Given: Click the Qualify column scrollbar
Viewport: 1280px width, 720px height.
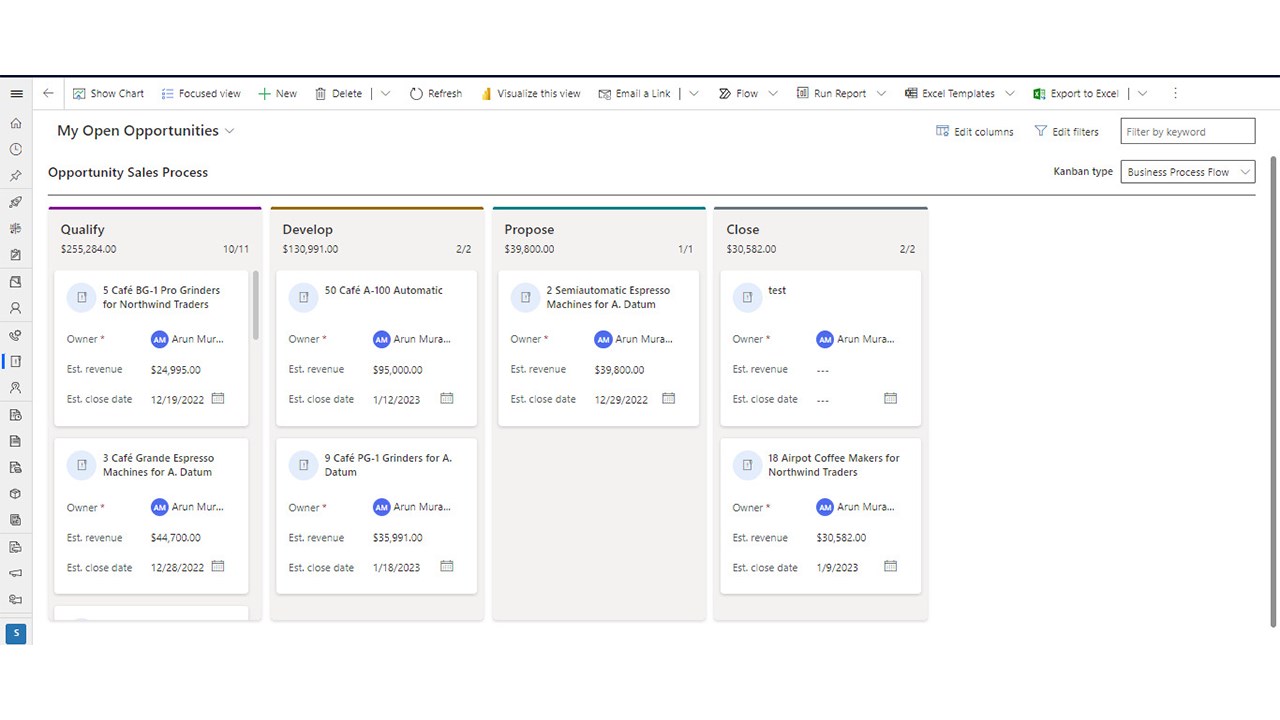Looking at the screenshot, I should coord(256,305).
